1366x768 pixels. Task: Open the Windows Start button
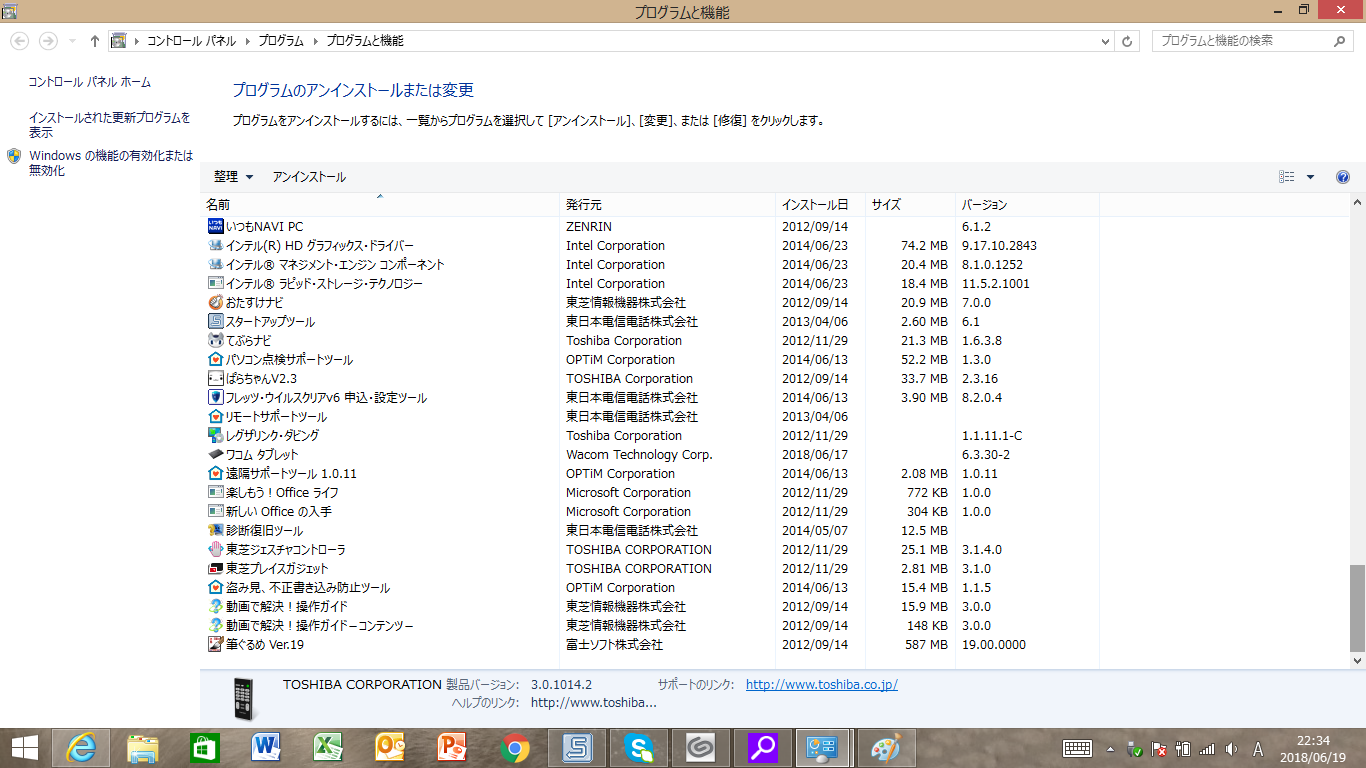[x=24, y=748]
